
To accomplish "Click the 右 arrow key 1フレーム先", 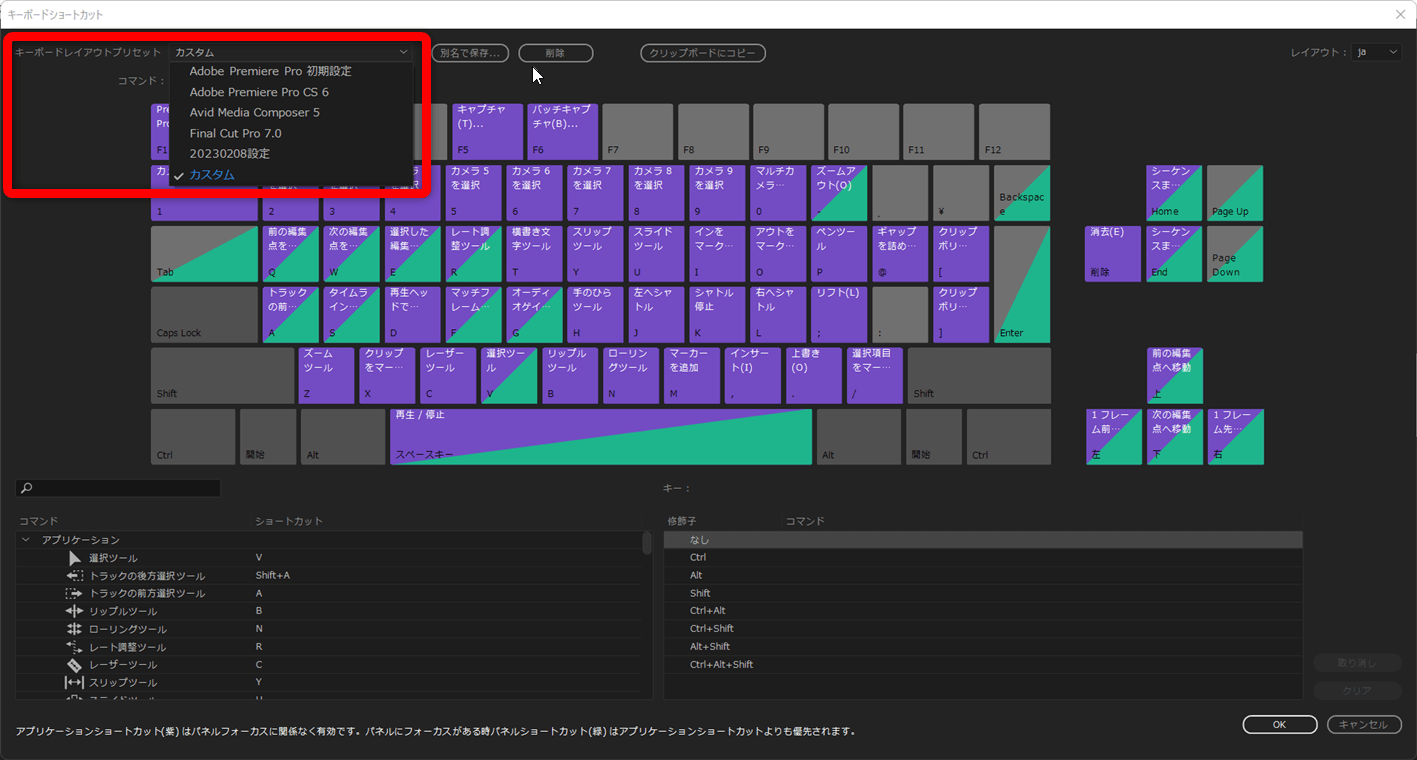I will (x=1235, y=437).
